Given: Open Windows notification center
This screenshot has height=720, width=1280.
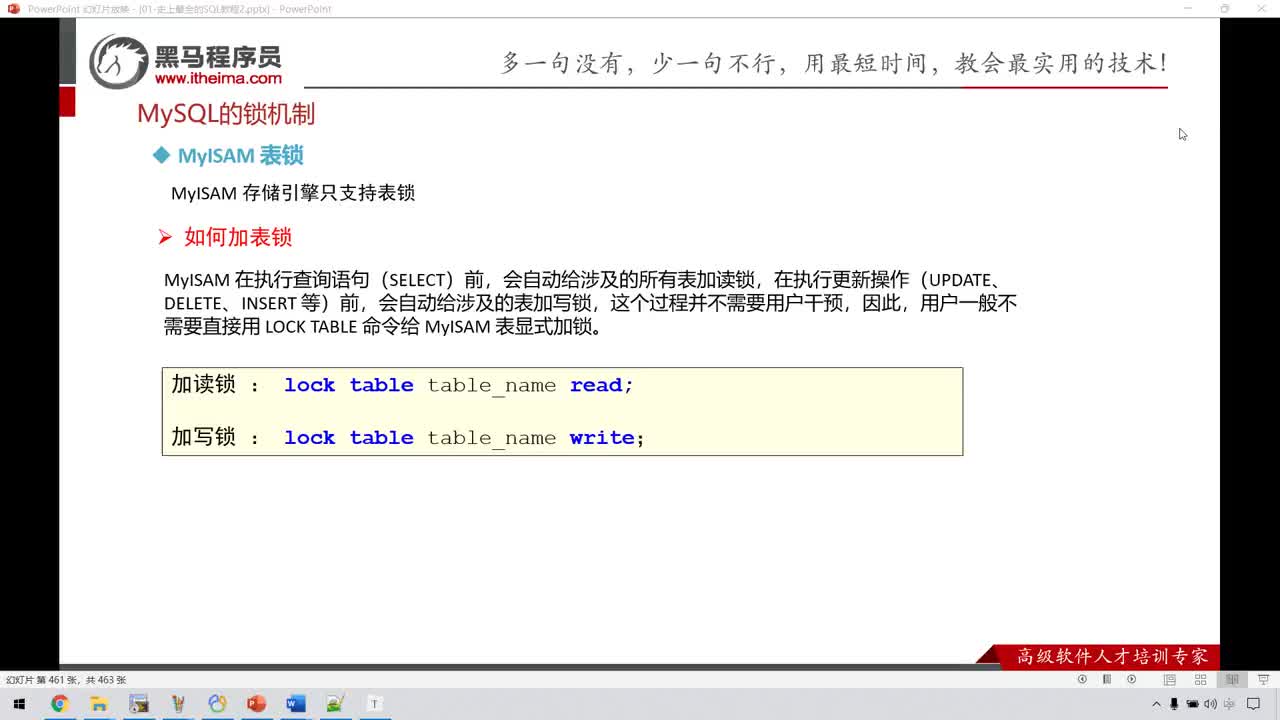Looking at the screenshot, I should click(1253, 704).
